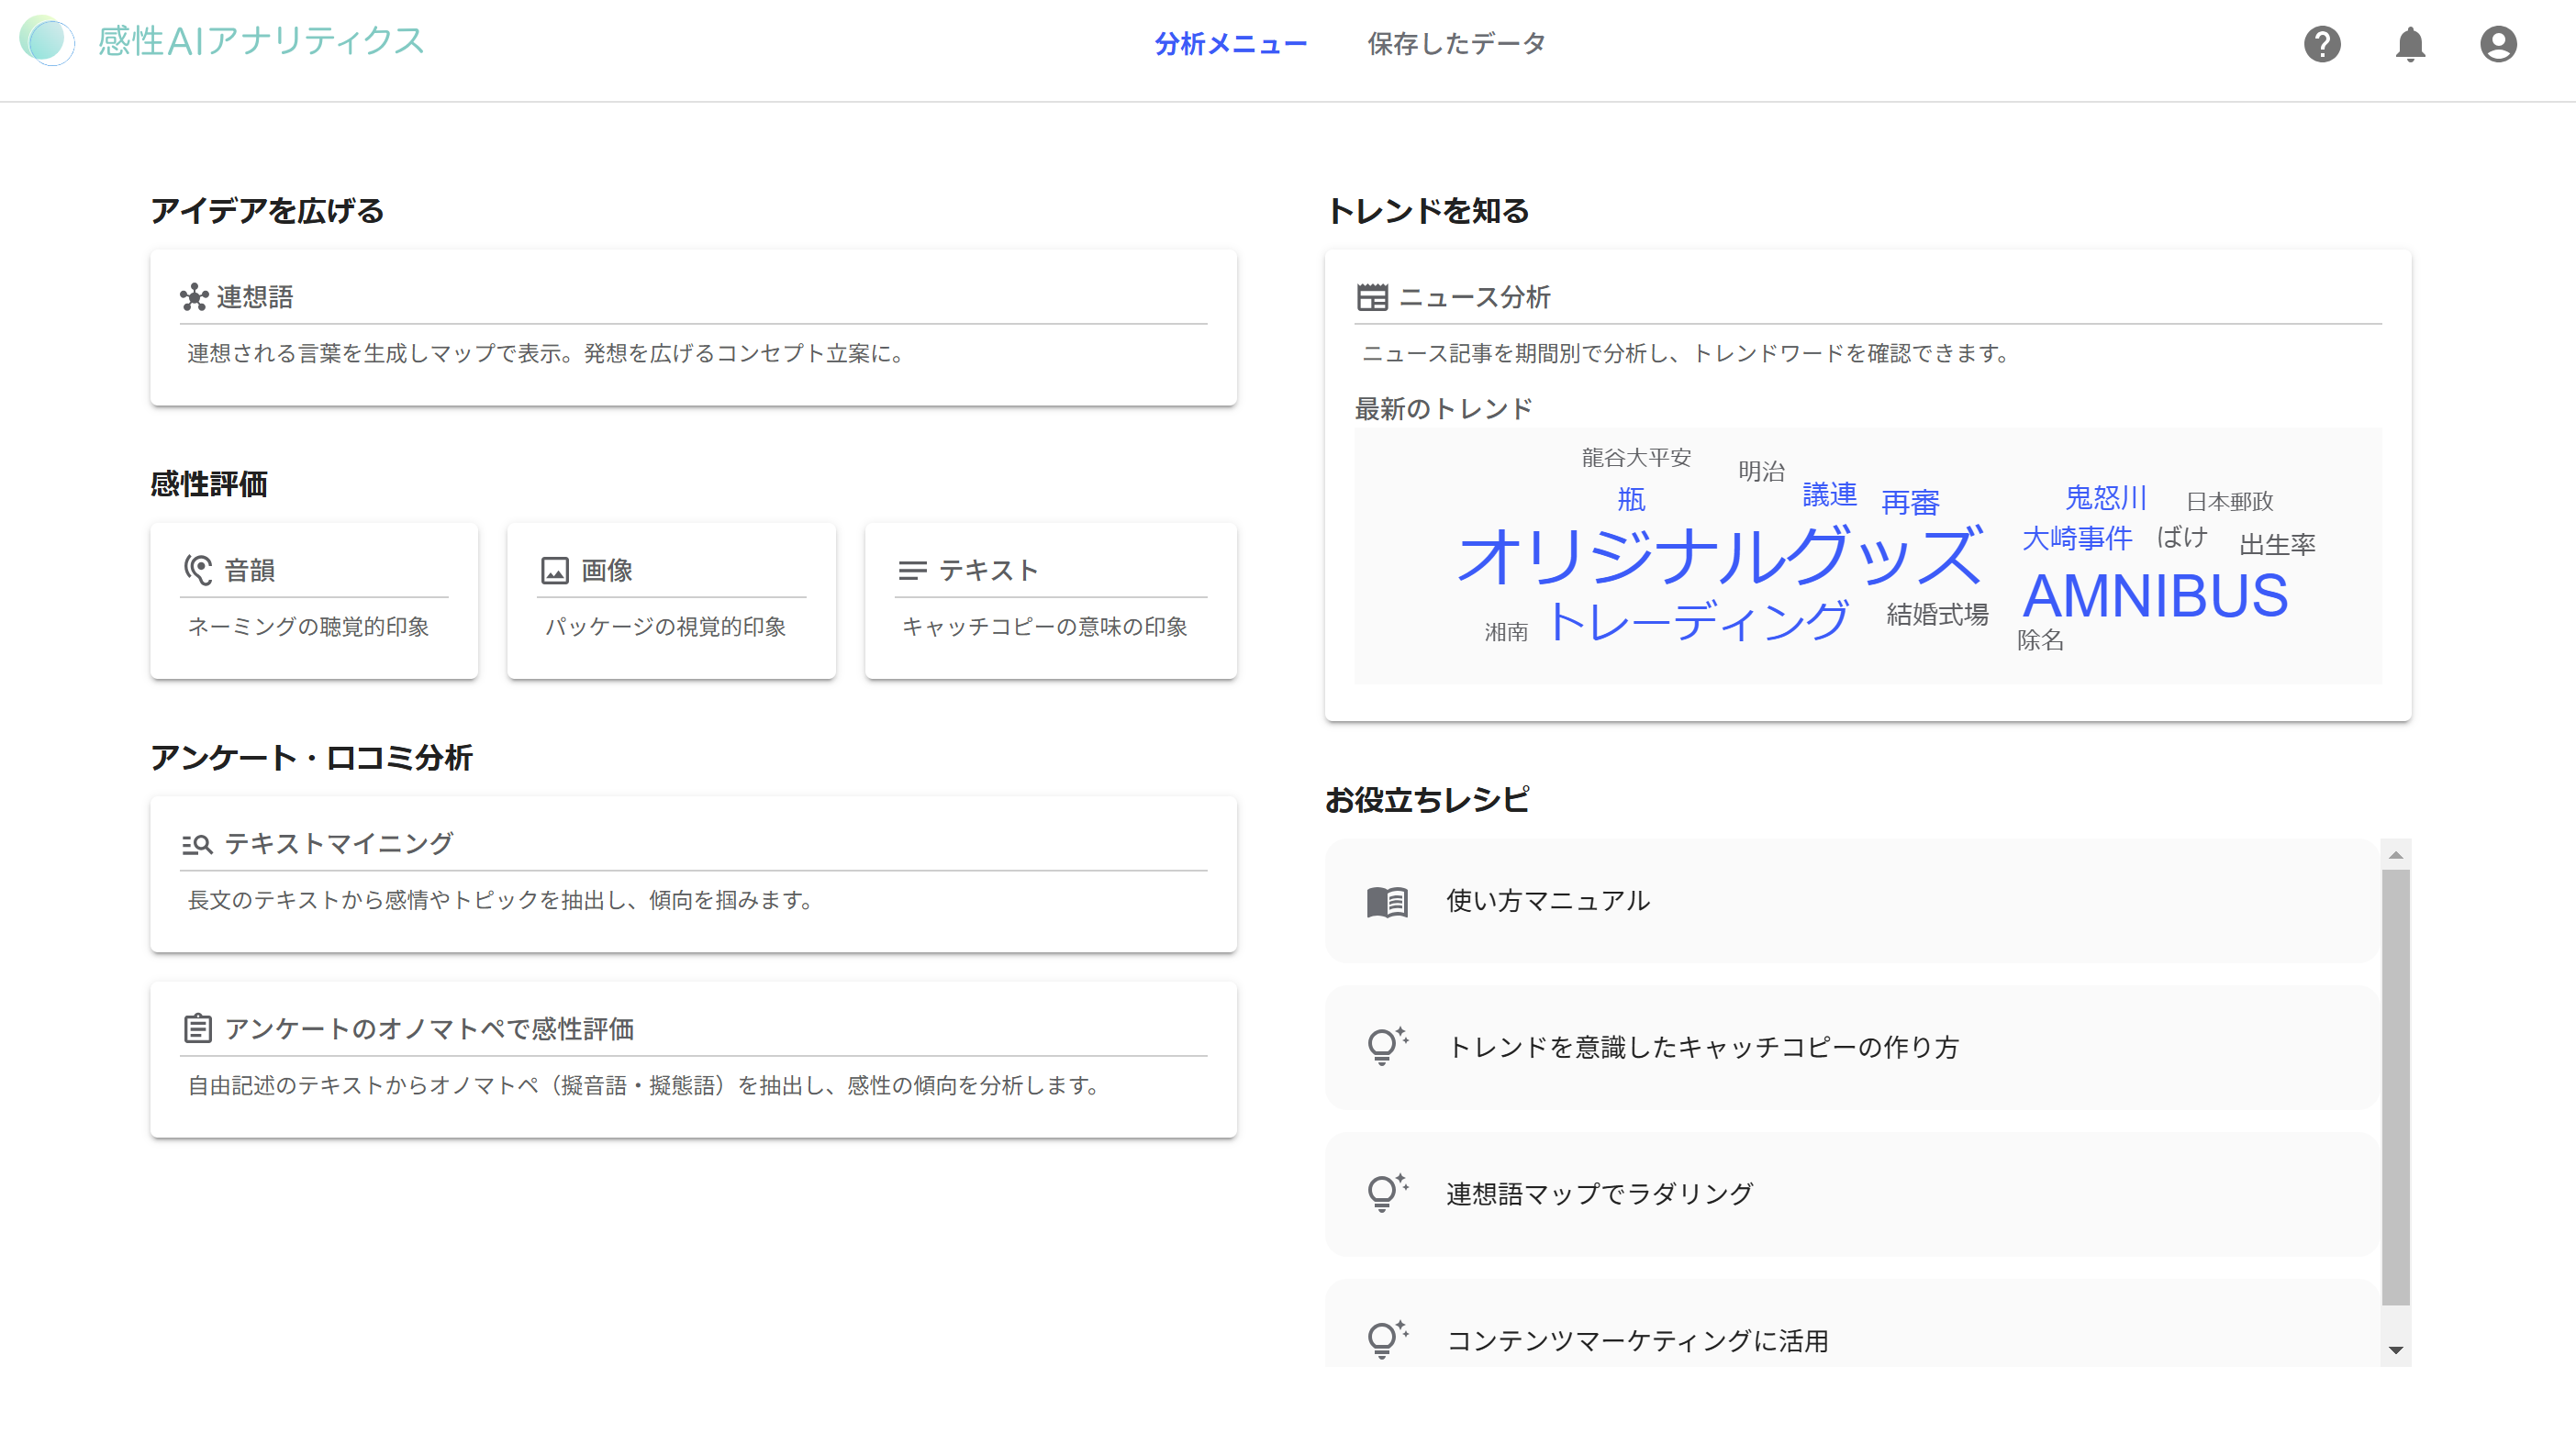Click trend word 除名

tap(2040, 640)
